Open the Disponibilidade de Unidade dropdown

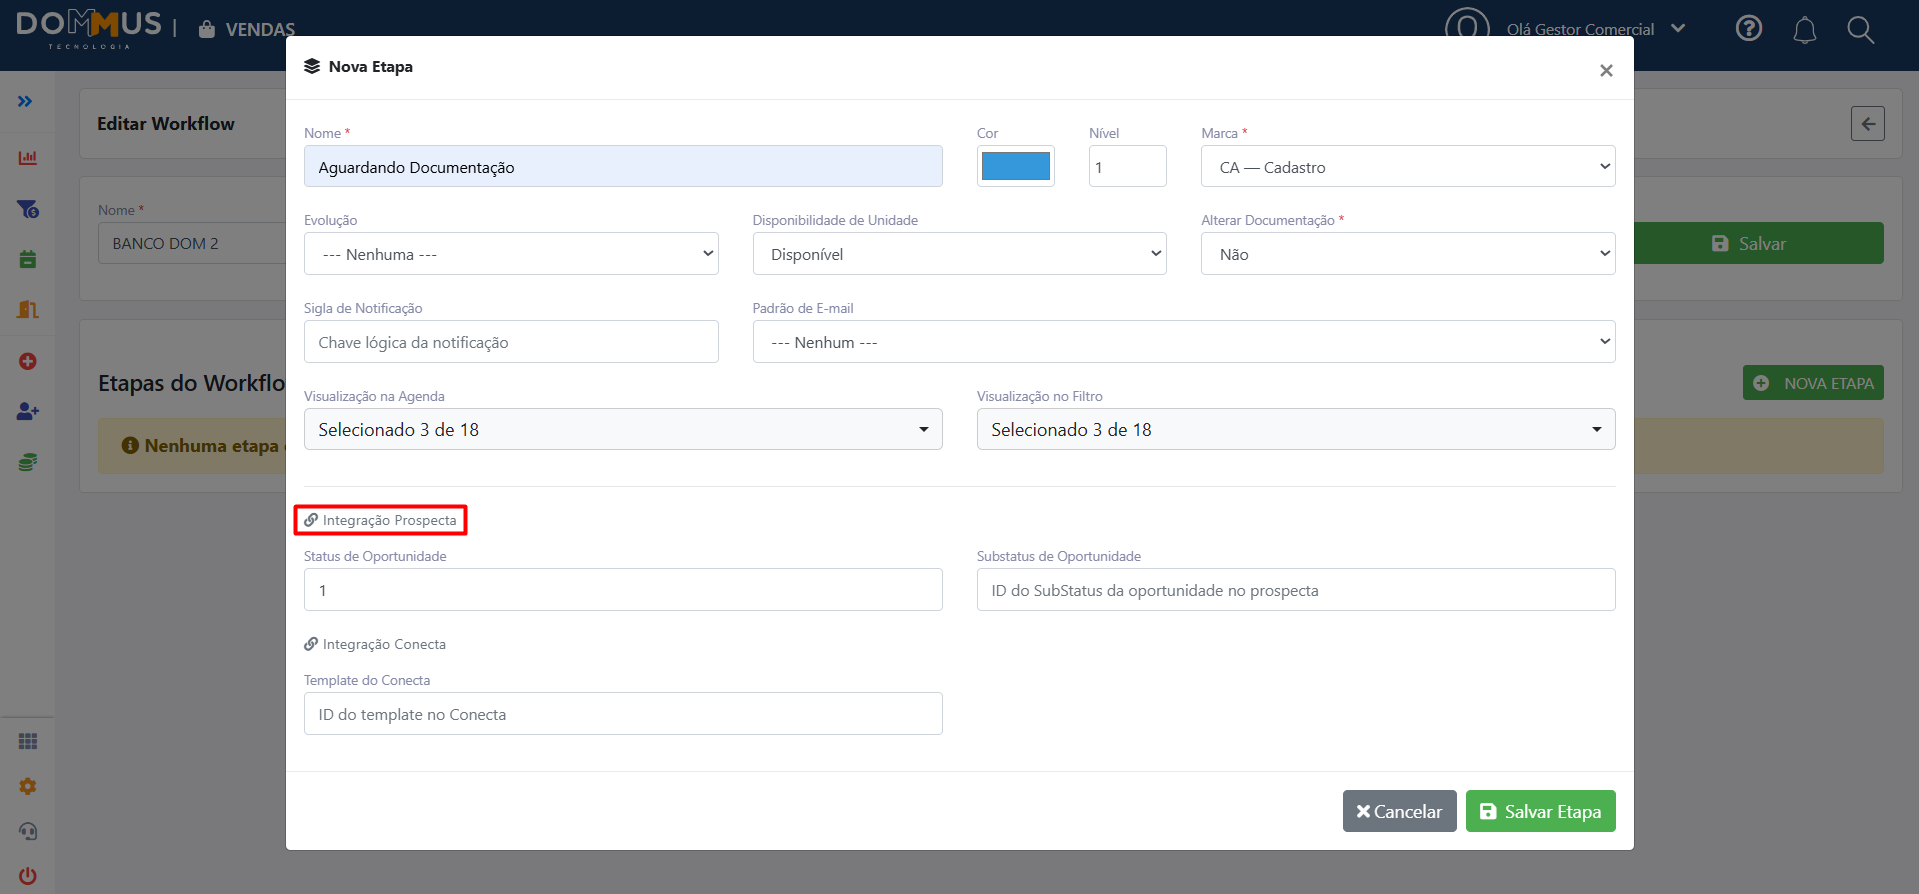(x=960, y=254)
